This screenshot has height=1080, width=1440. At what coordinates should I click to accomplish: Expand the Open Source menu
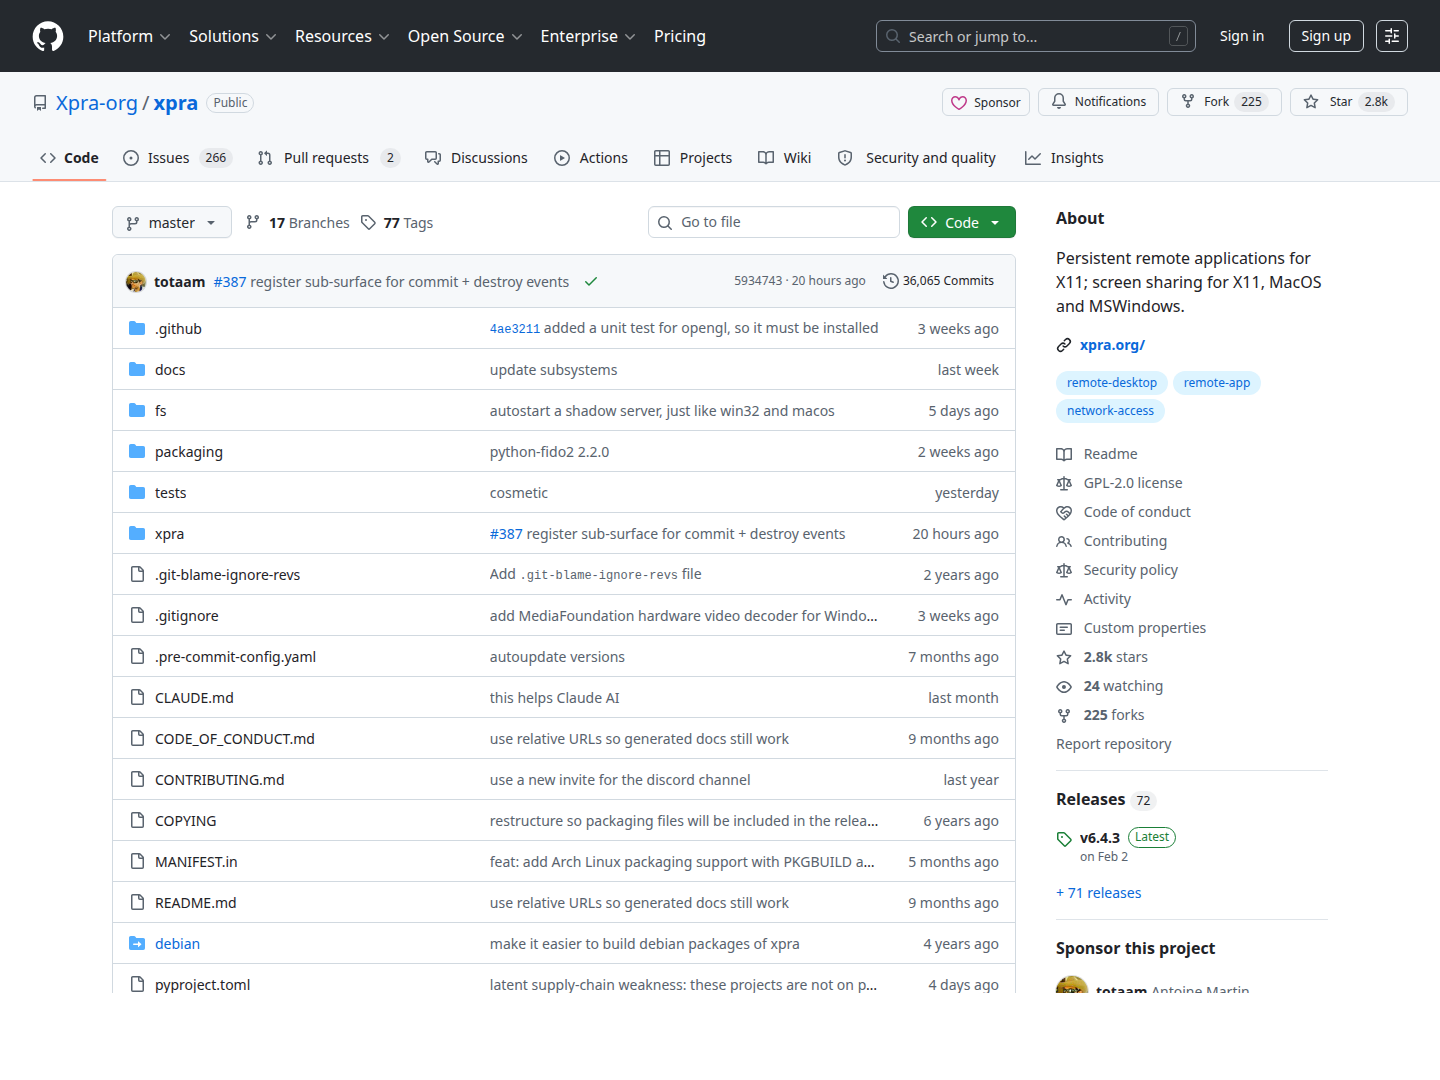click(x=465, y=36)
